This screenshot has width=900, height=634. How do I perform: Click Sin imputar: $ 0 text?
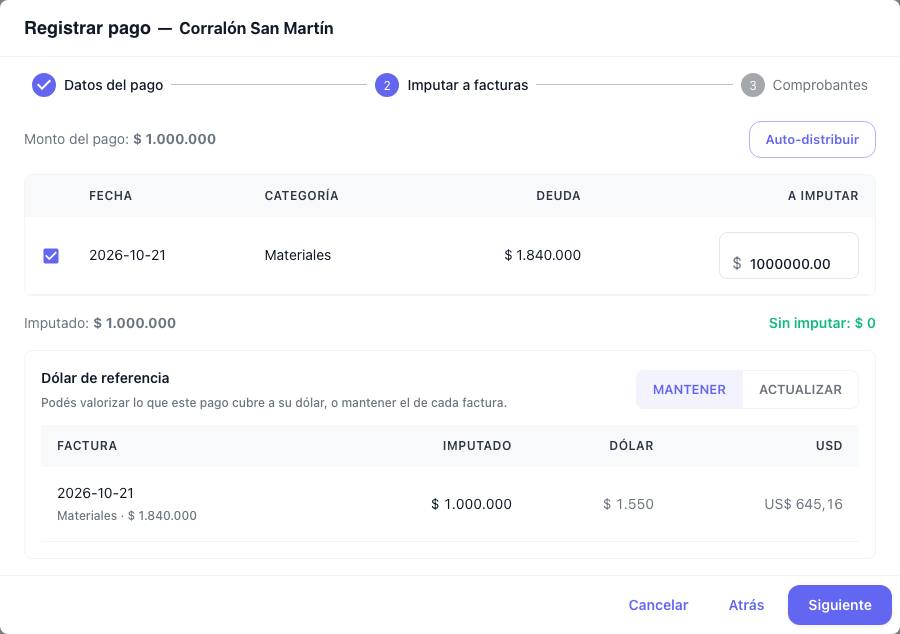[x=822, y=323]
